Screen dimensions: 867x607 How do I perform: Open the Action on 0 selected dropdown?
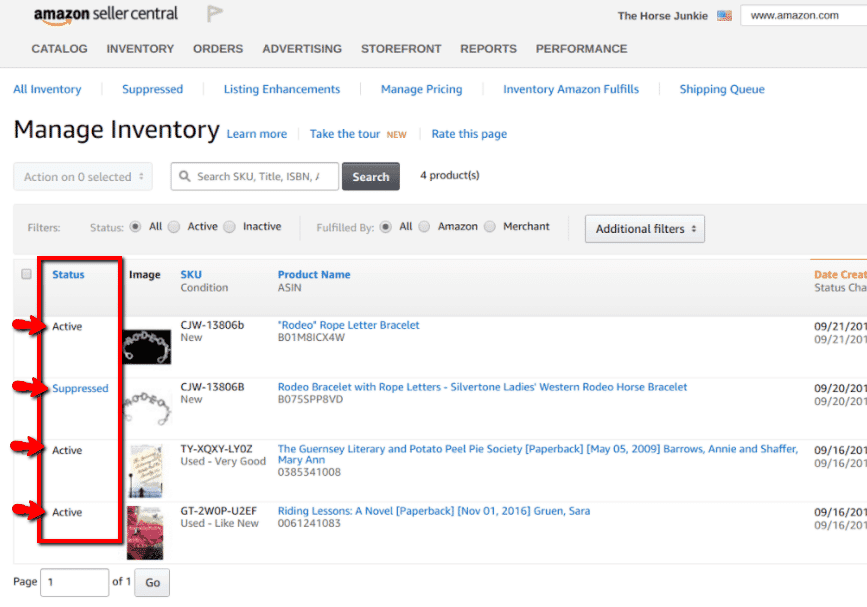[x=82, y=176]
